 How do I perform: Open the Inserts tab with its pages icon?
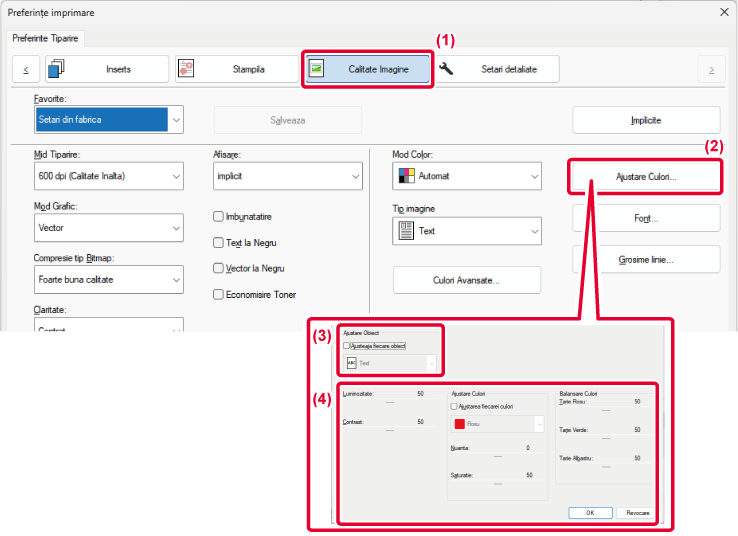103,69
